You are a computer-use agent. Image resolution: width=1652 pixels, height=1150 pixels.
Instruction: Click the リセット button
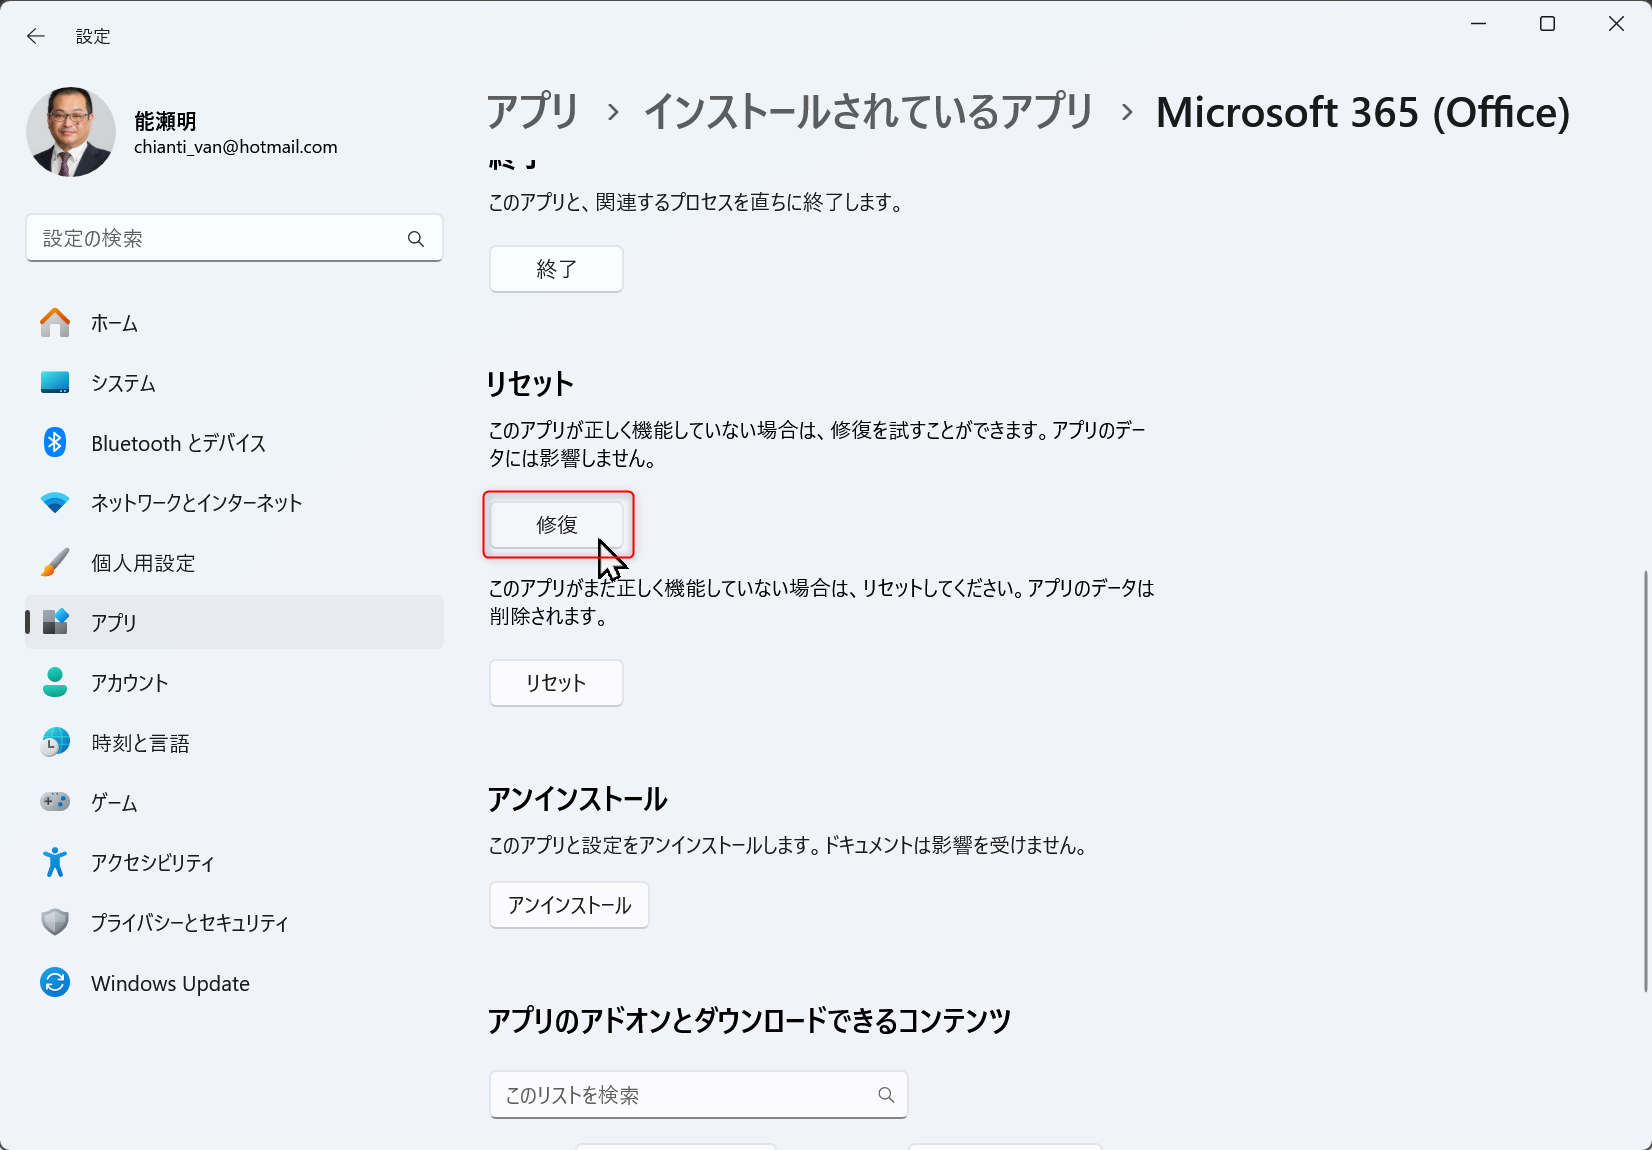556,683
